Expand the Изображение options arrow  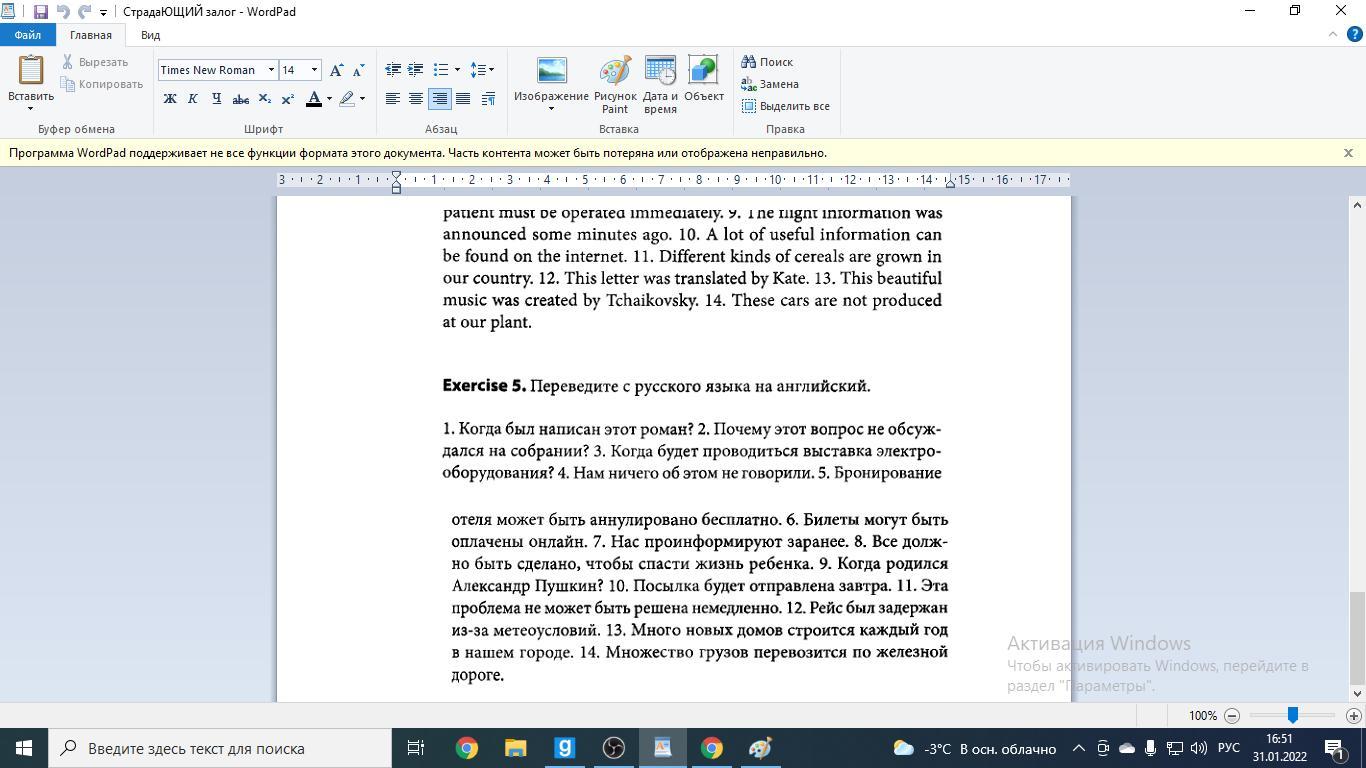click(x=551, y=109)
